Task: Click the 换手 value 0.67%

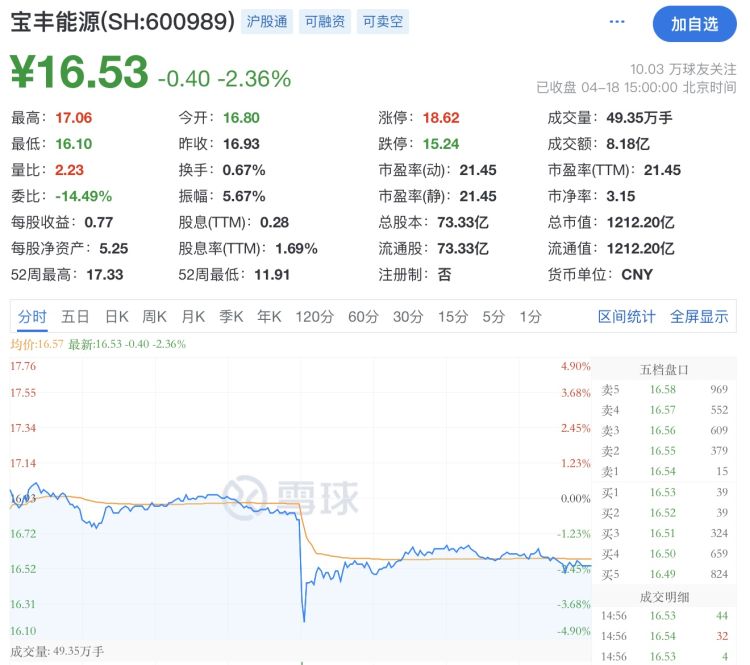Action: coord(244,170)
